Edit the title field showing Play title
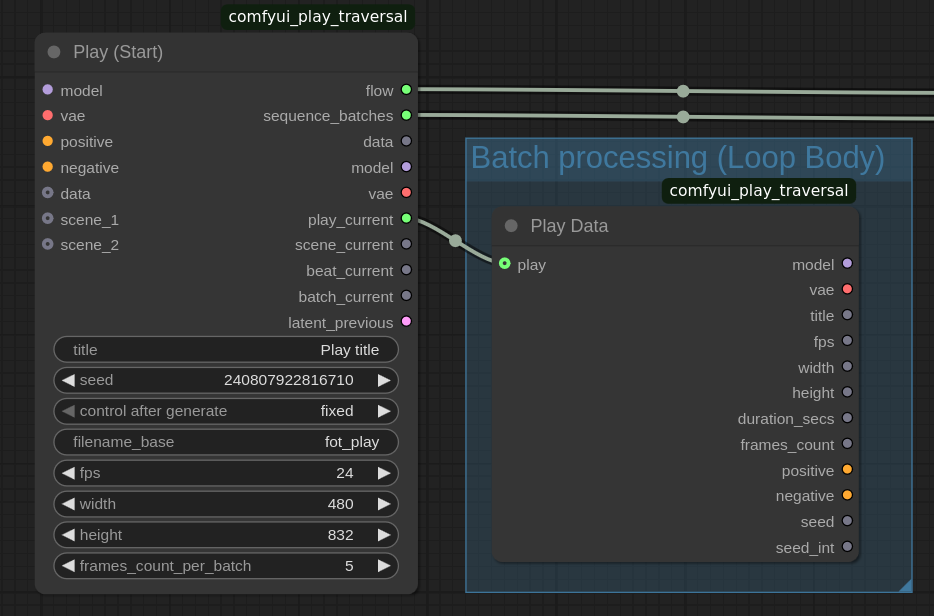 coord(226,350)
